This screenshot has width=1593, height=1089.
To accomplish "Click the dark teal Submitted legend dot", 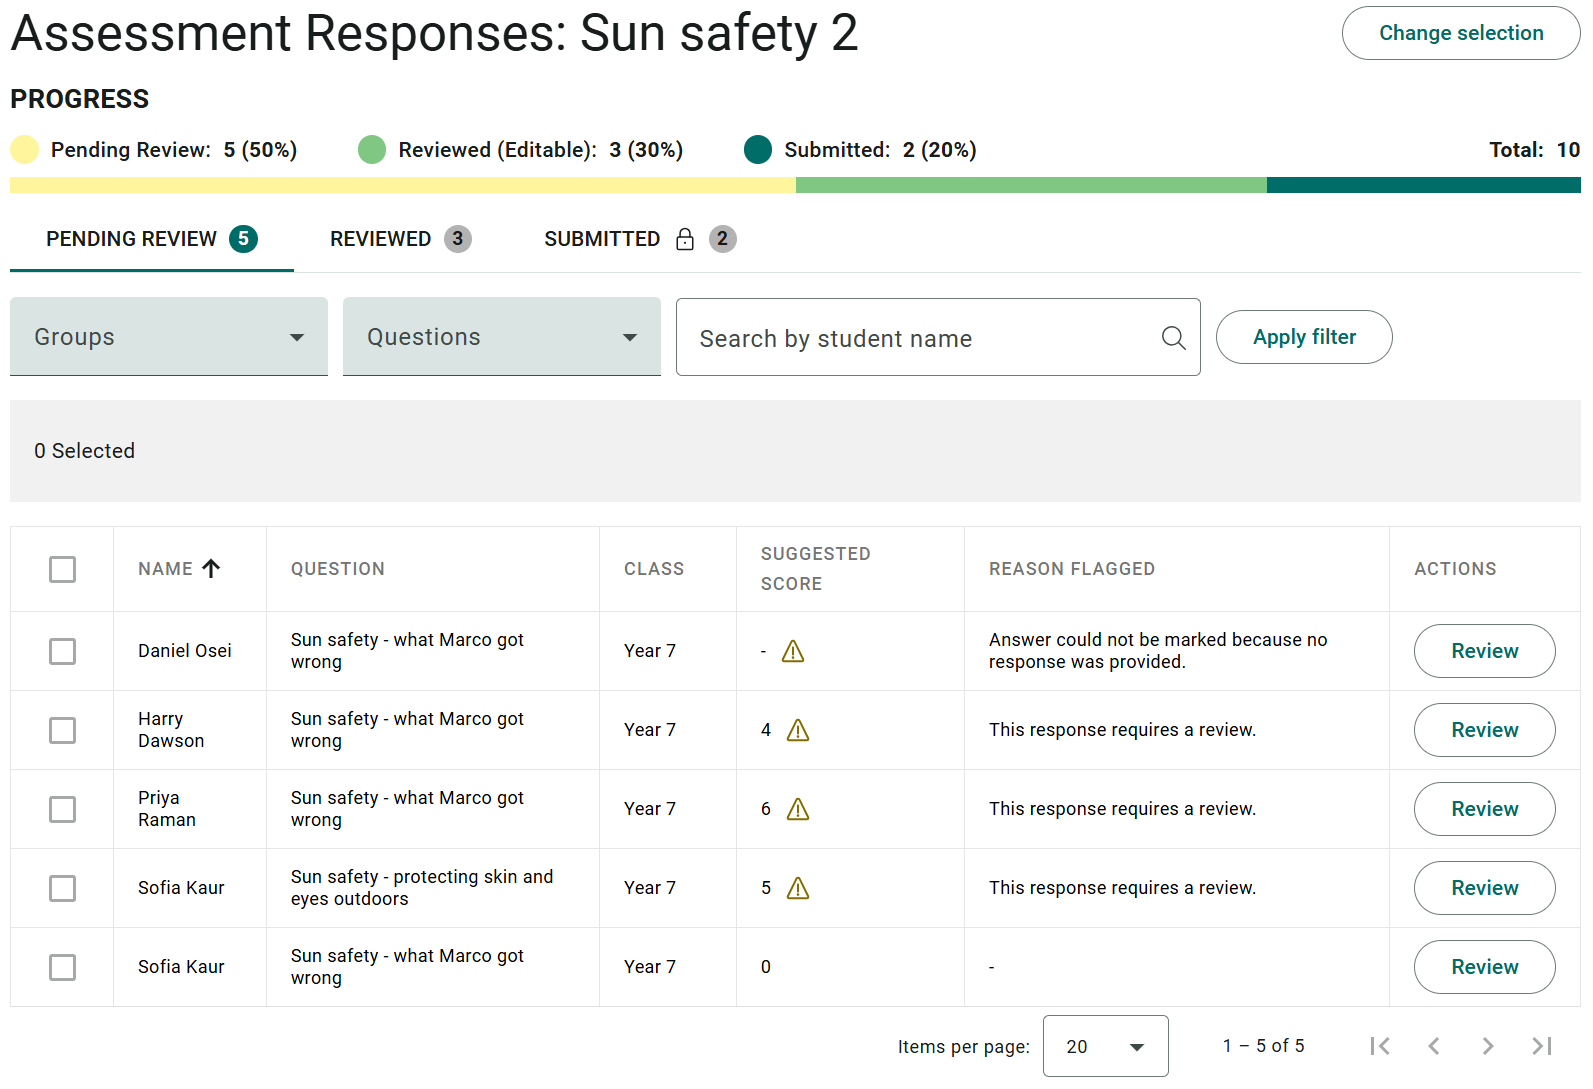I will coord(758,149).
